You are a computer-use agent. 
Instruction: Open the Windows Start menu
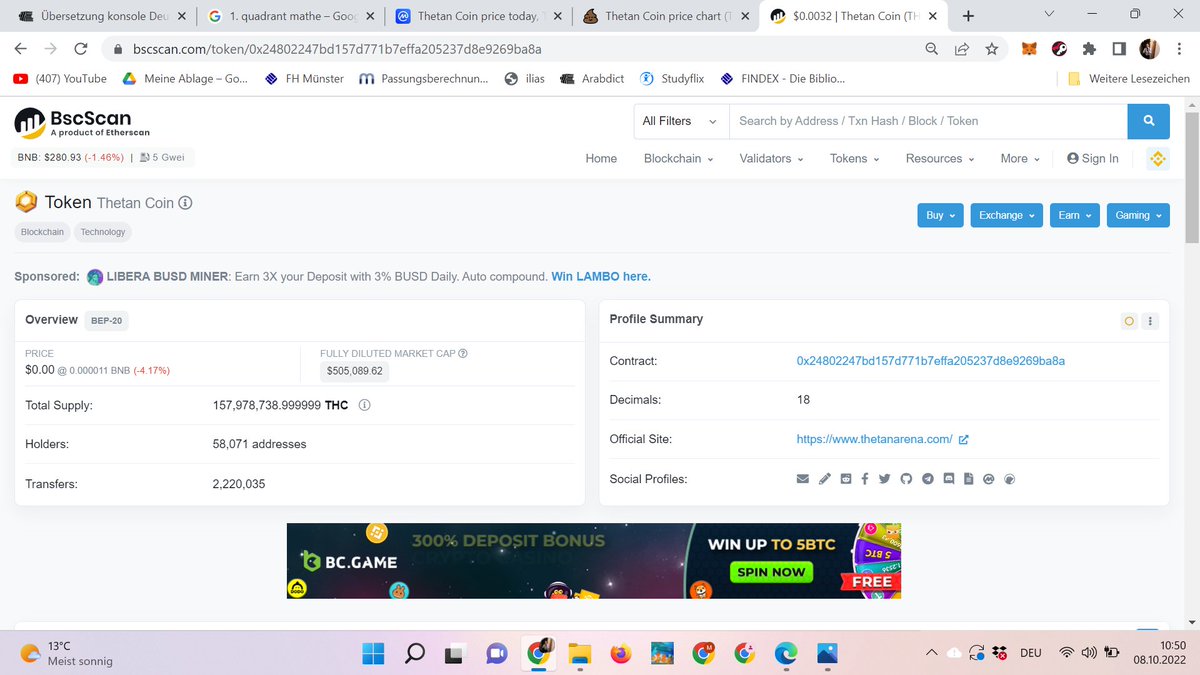(374, 654)
